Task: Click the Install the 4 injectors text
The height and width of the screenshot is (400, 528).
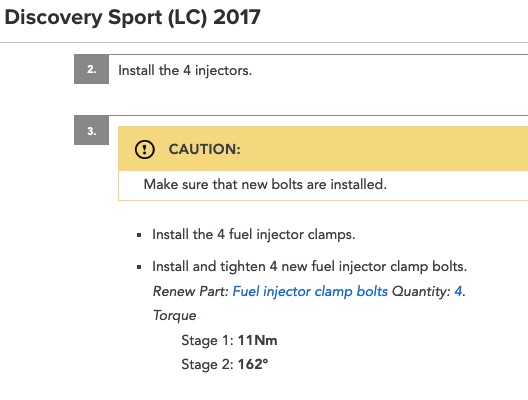Action: 185,71
